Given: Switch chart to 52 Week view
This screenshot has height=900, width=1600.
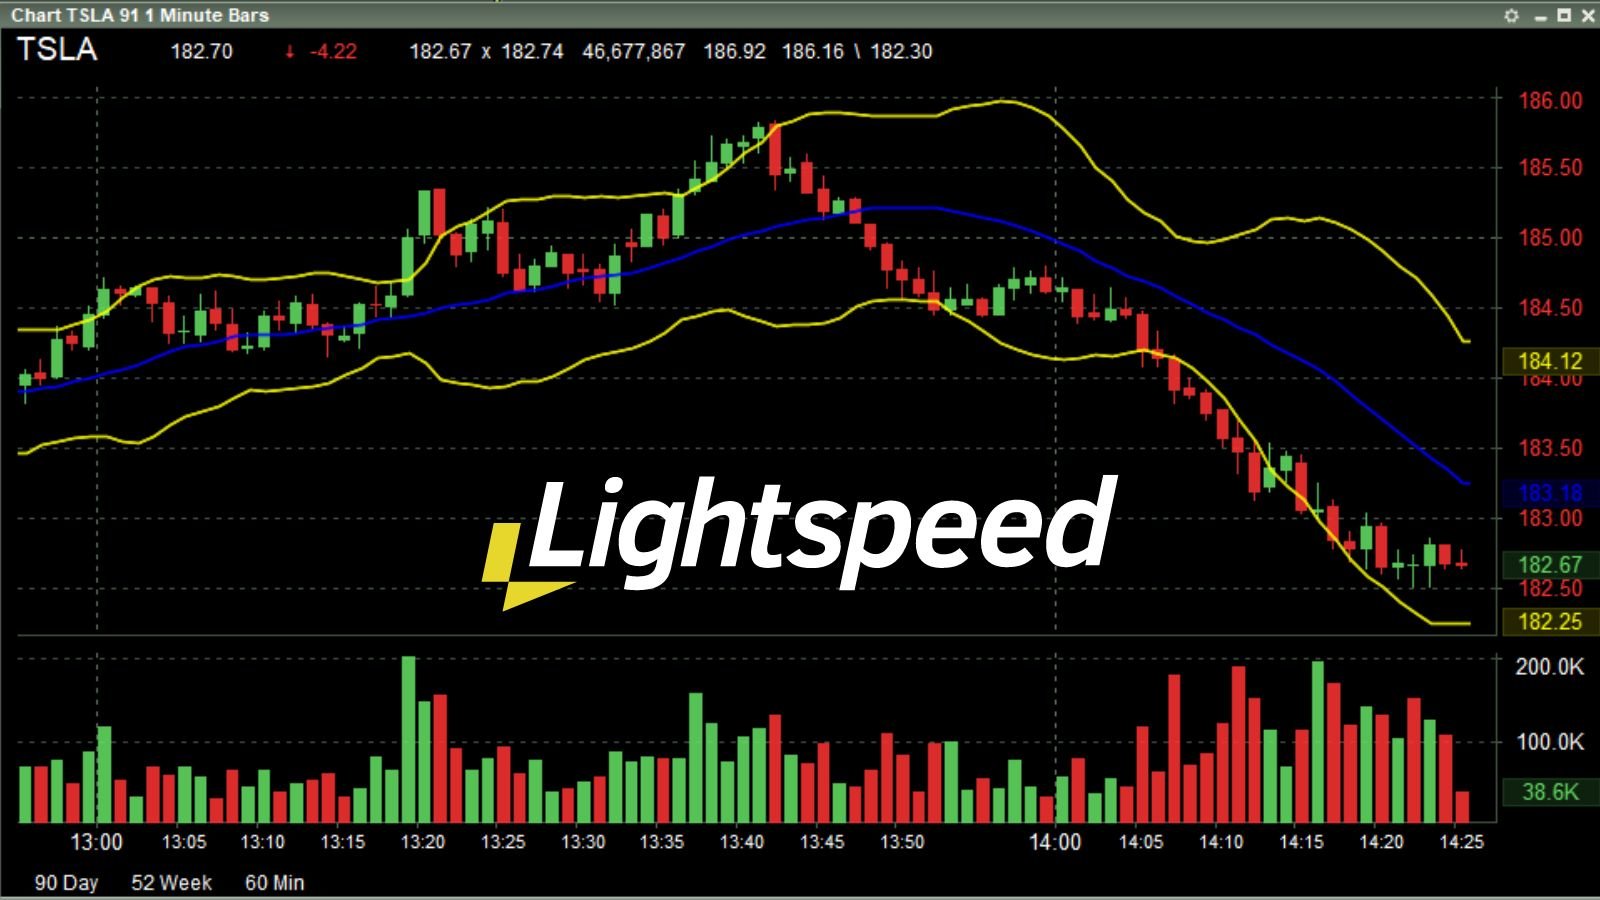Looking at the screenshot, I should click(x=171, y=883).
